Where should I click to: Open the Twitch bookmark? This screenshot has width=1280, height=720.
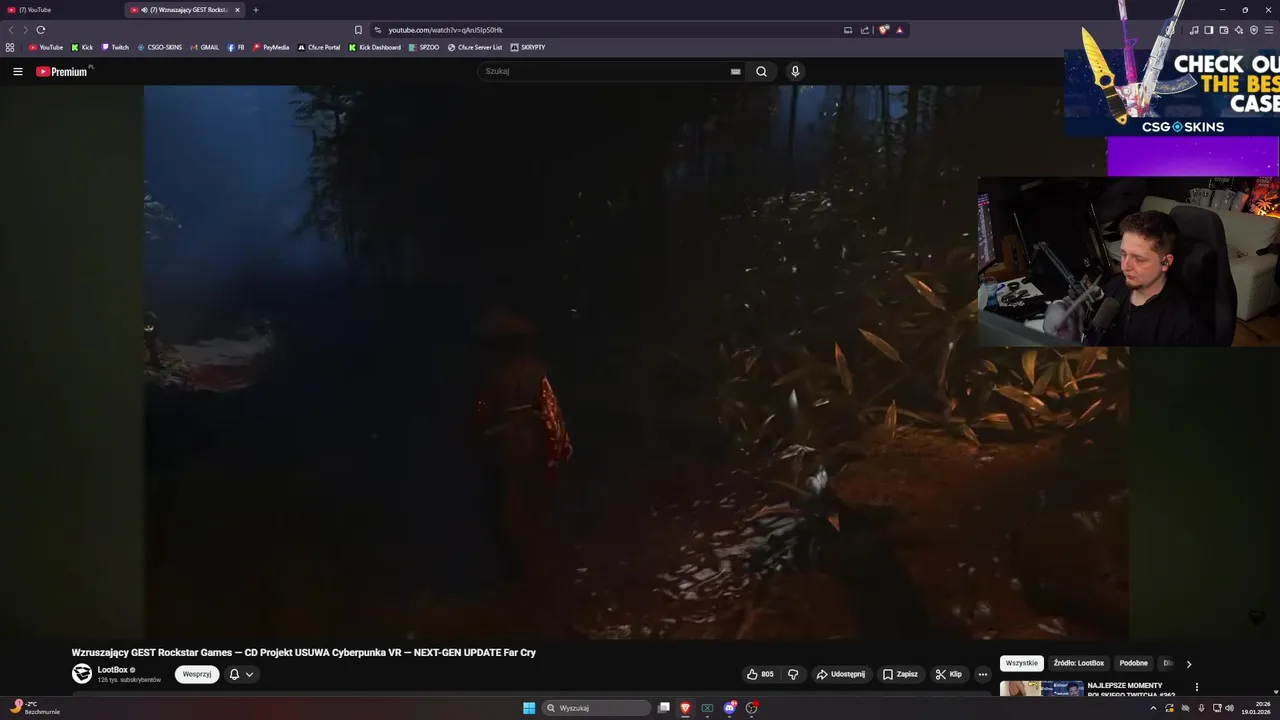coord(115,47)
